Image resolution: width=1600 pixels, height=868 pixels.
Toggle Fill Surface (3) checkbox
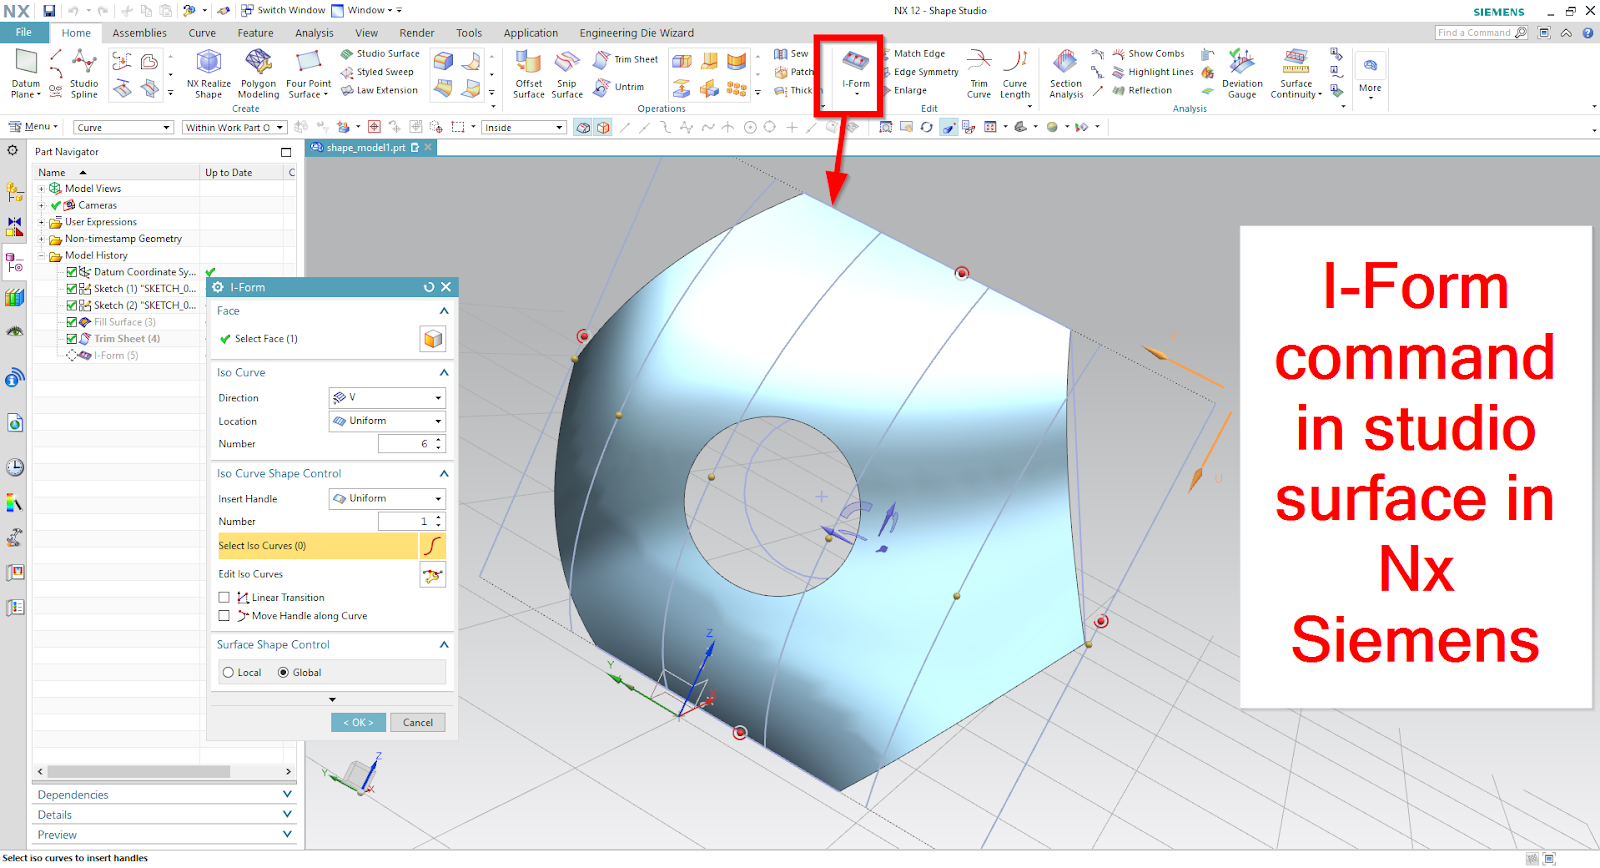(x=72, y=322)
